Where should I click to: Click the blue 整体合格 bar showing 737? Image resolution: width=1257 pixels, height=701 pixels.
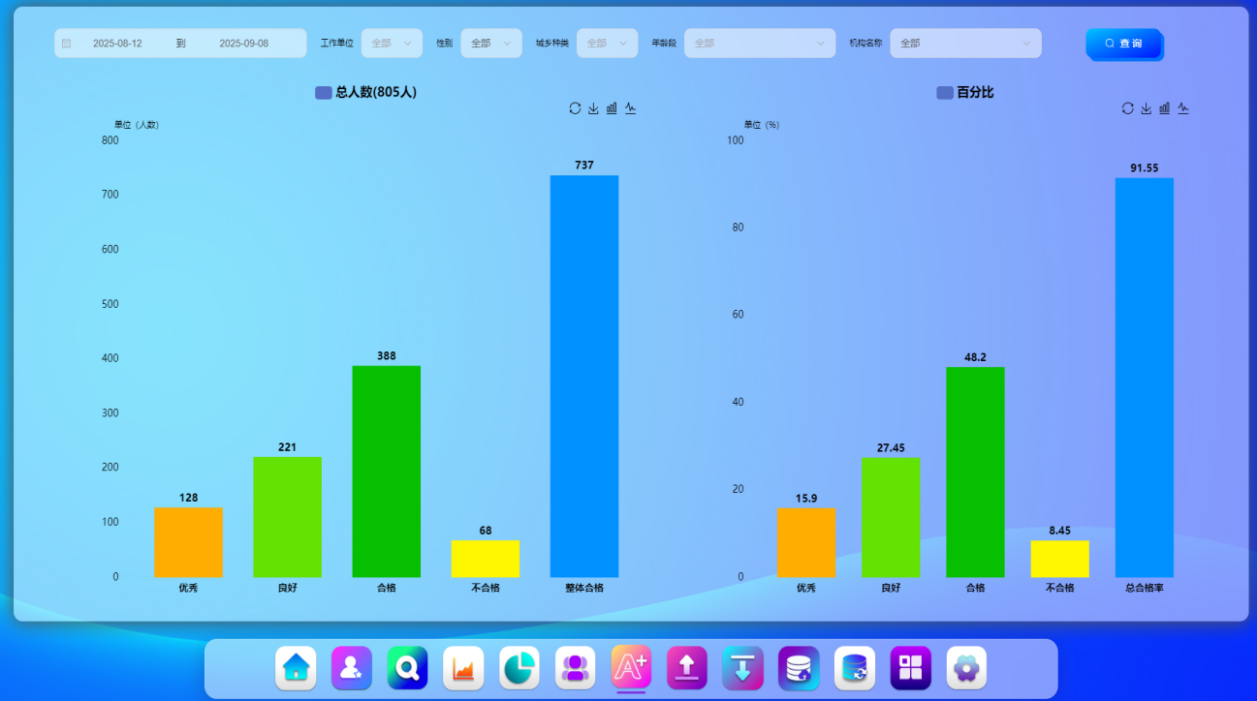coord(584,376)
